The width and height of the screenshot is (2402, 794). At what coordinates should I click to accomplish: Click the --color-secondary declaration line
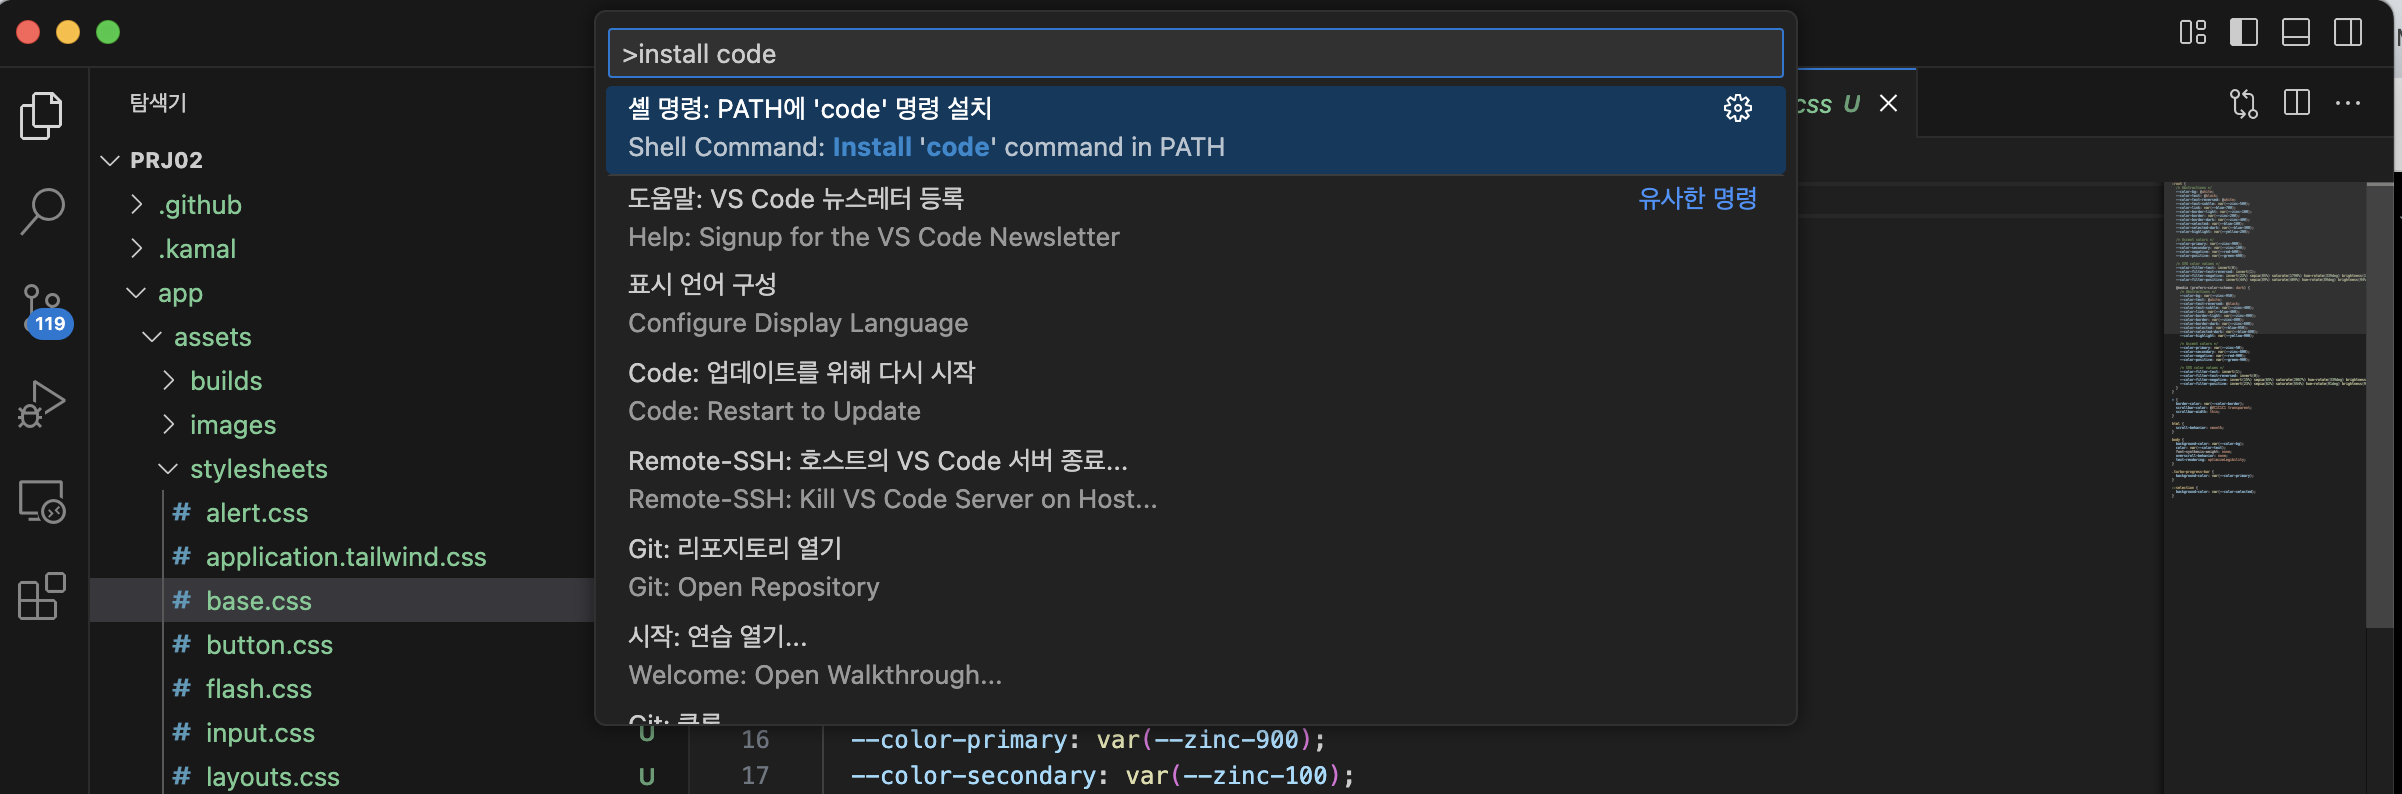point(1102,776)
